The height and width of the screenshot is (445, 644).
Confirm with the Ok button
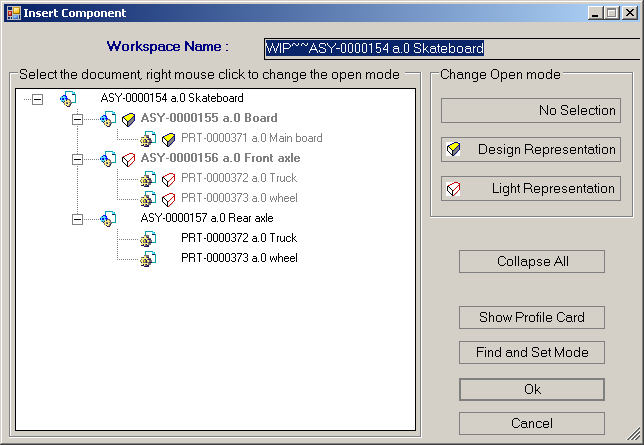[531, 388]
